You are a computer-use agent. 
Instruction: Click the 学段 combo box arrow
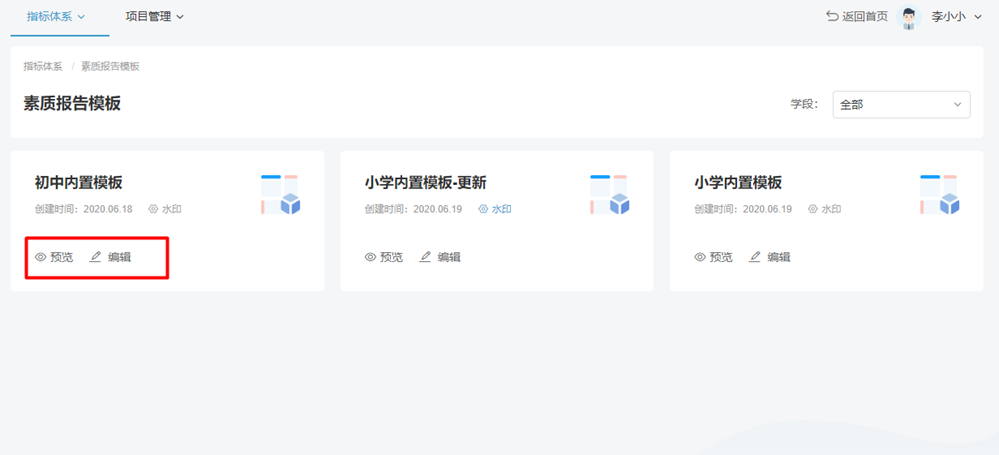point(957,105)
